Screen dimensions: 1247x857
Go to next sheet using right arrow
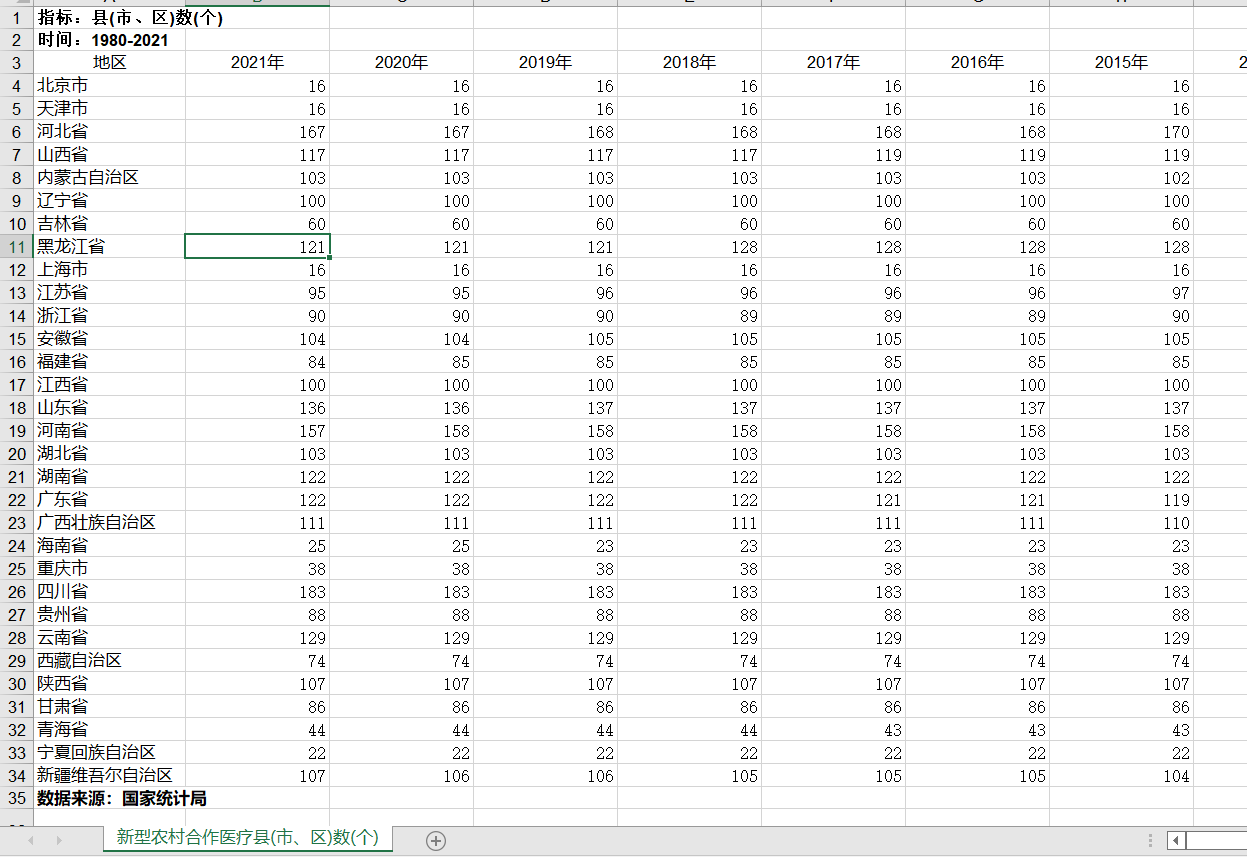pos(59,841)
